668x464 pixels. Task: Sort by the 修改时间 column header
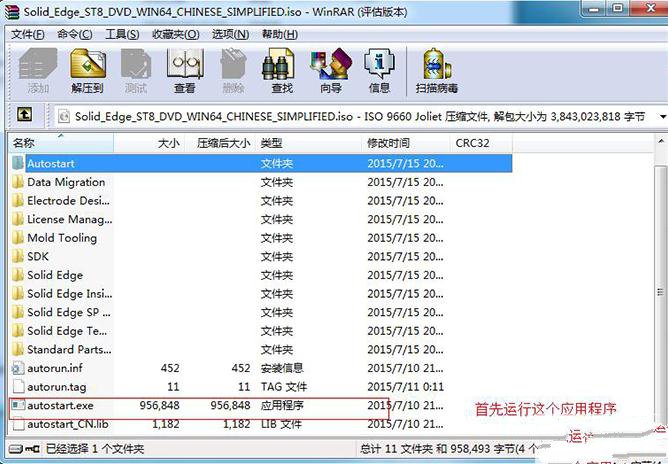(x=406, y=143)
